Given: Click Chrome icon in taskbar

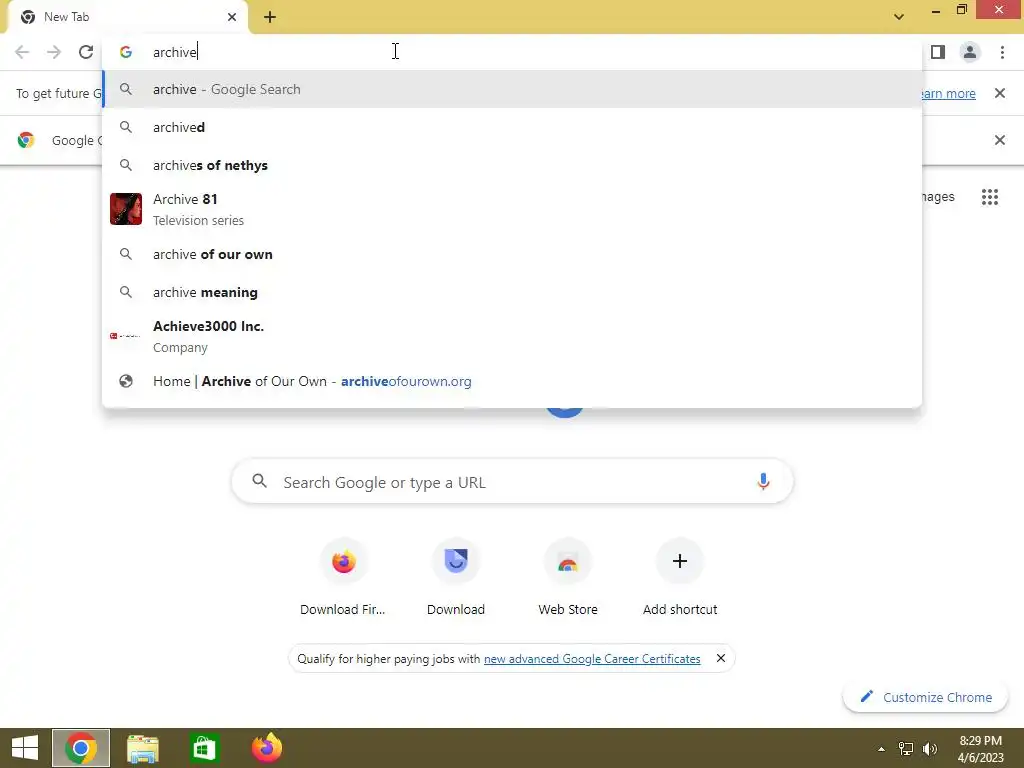Looking at the screenshot, I should (81, 748).
